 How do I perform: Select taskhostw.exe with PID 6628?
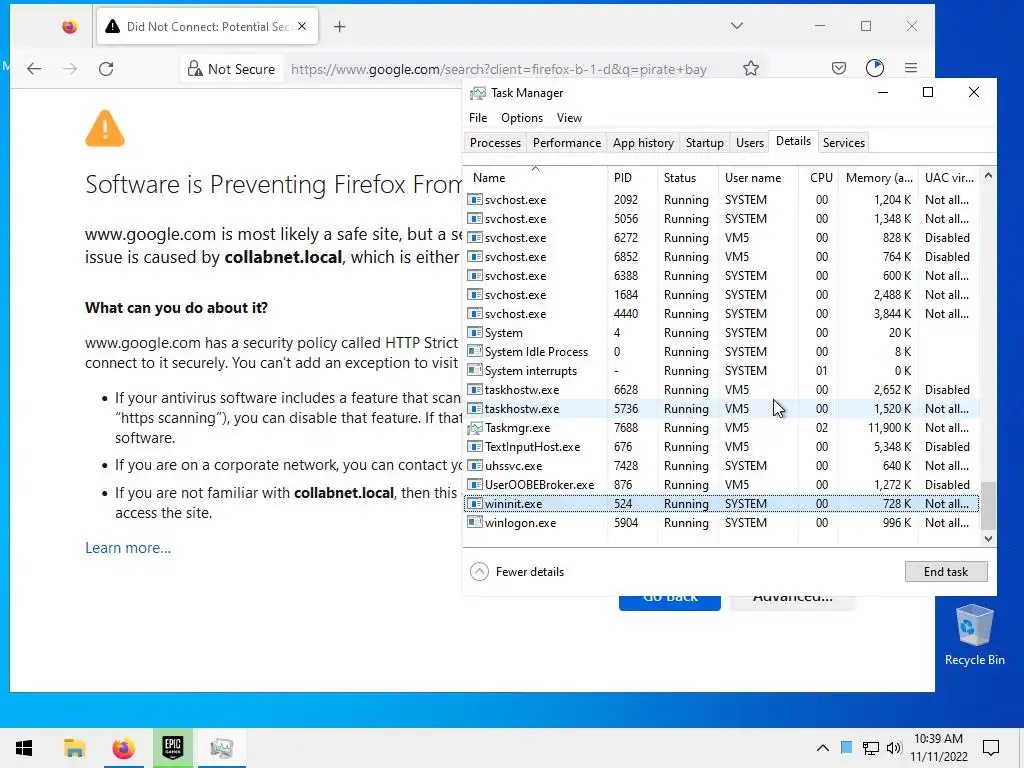[x=722, y=389]
